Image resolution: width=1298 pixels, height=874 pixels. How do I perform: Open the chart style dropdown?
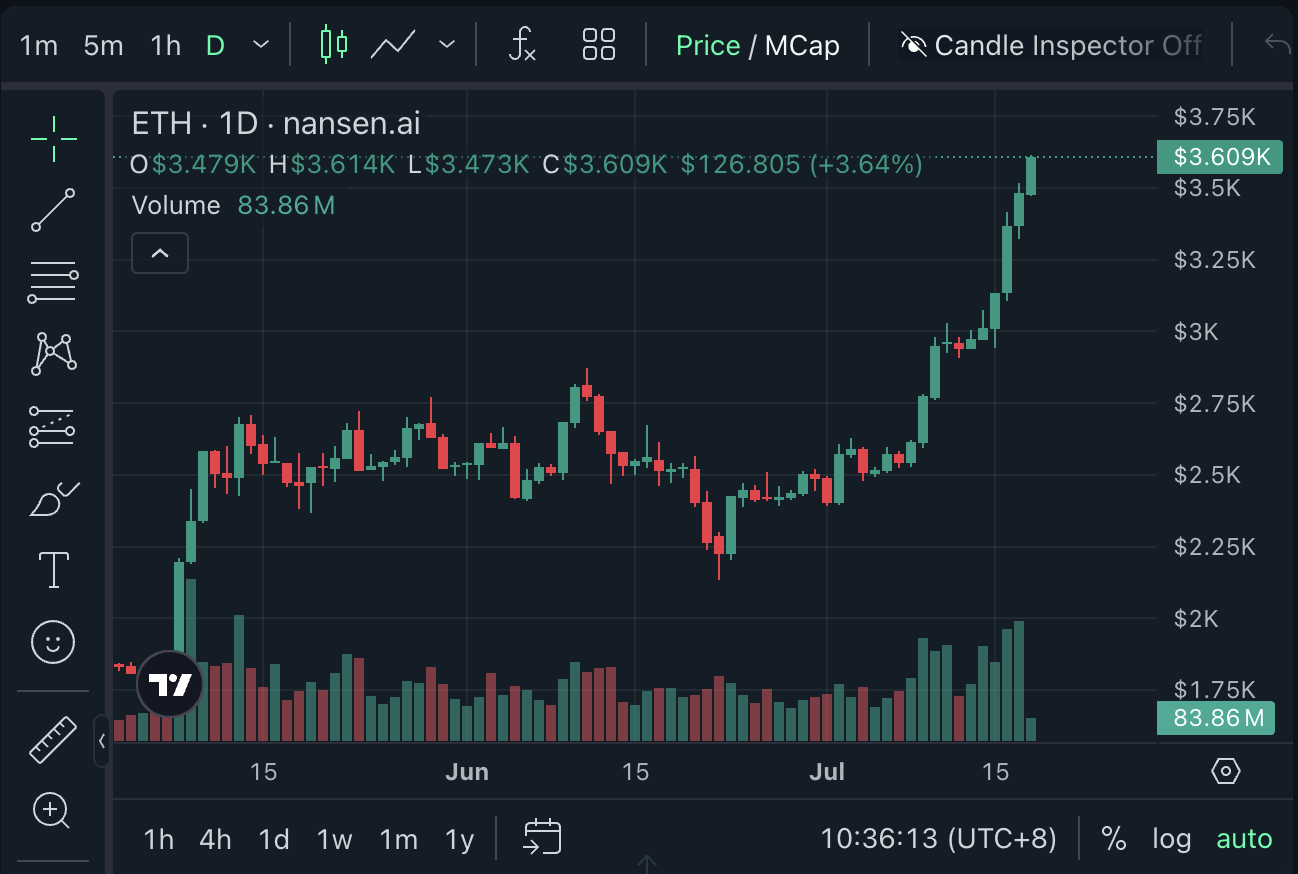tap(447, 45)
